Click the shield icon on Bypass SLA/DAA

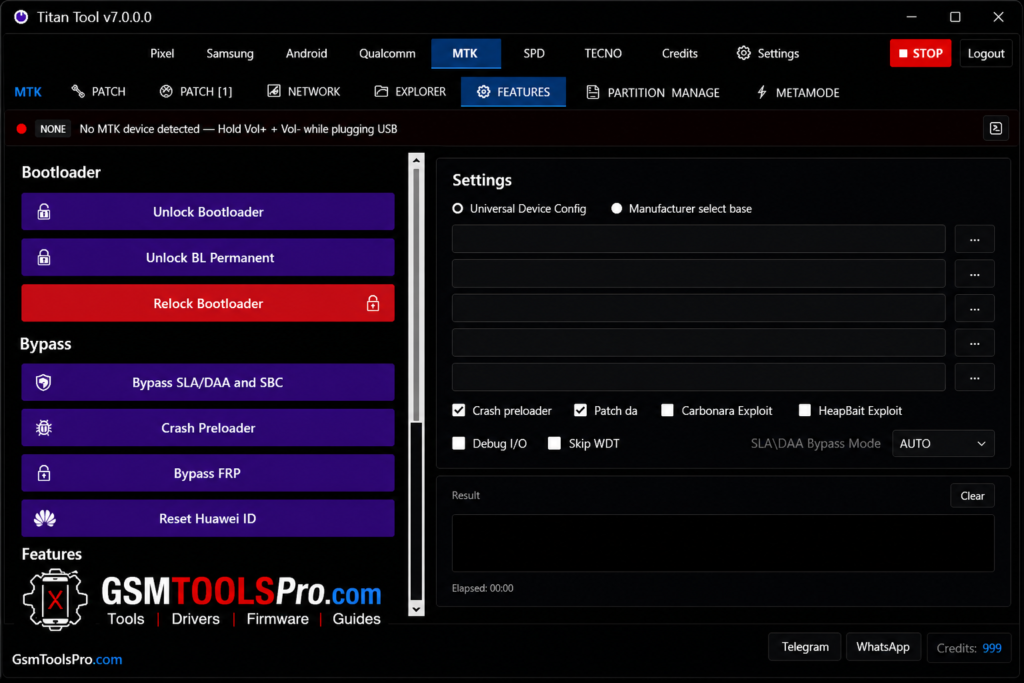44,382
